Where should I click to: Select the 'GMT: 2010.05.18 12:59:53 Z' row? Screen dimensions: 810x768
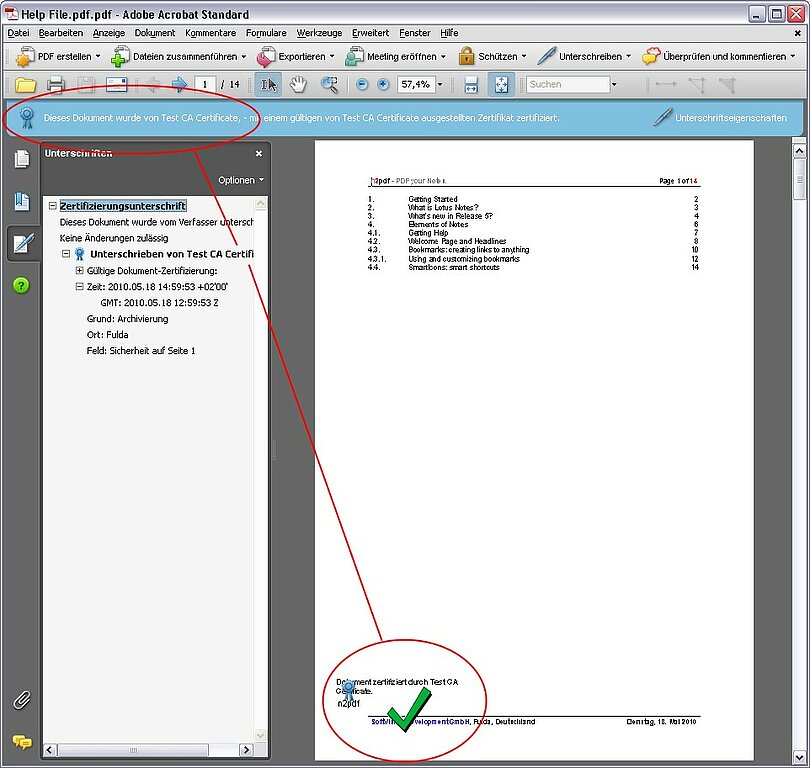(x=159, y=303)
